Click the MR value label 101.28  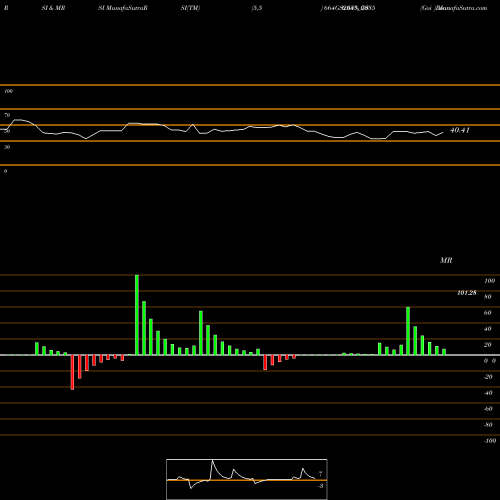467,293
